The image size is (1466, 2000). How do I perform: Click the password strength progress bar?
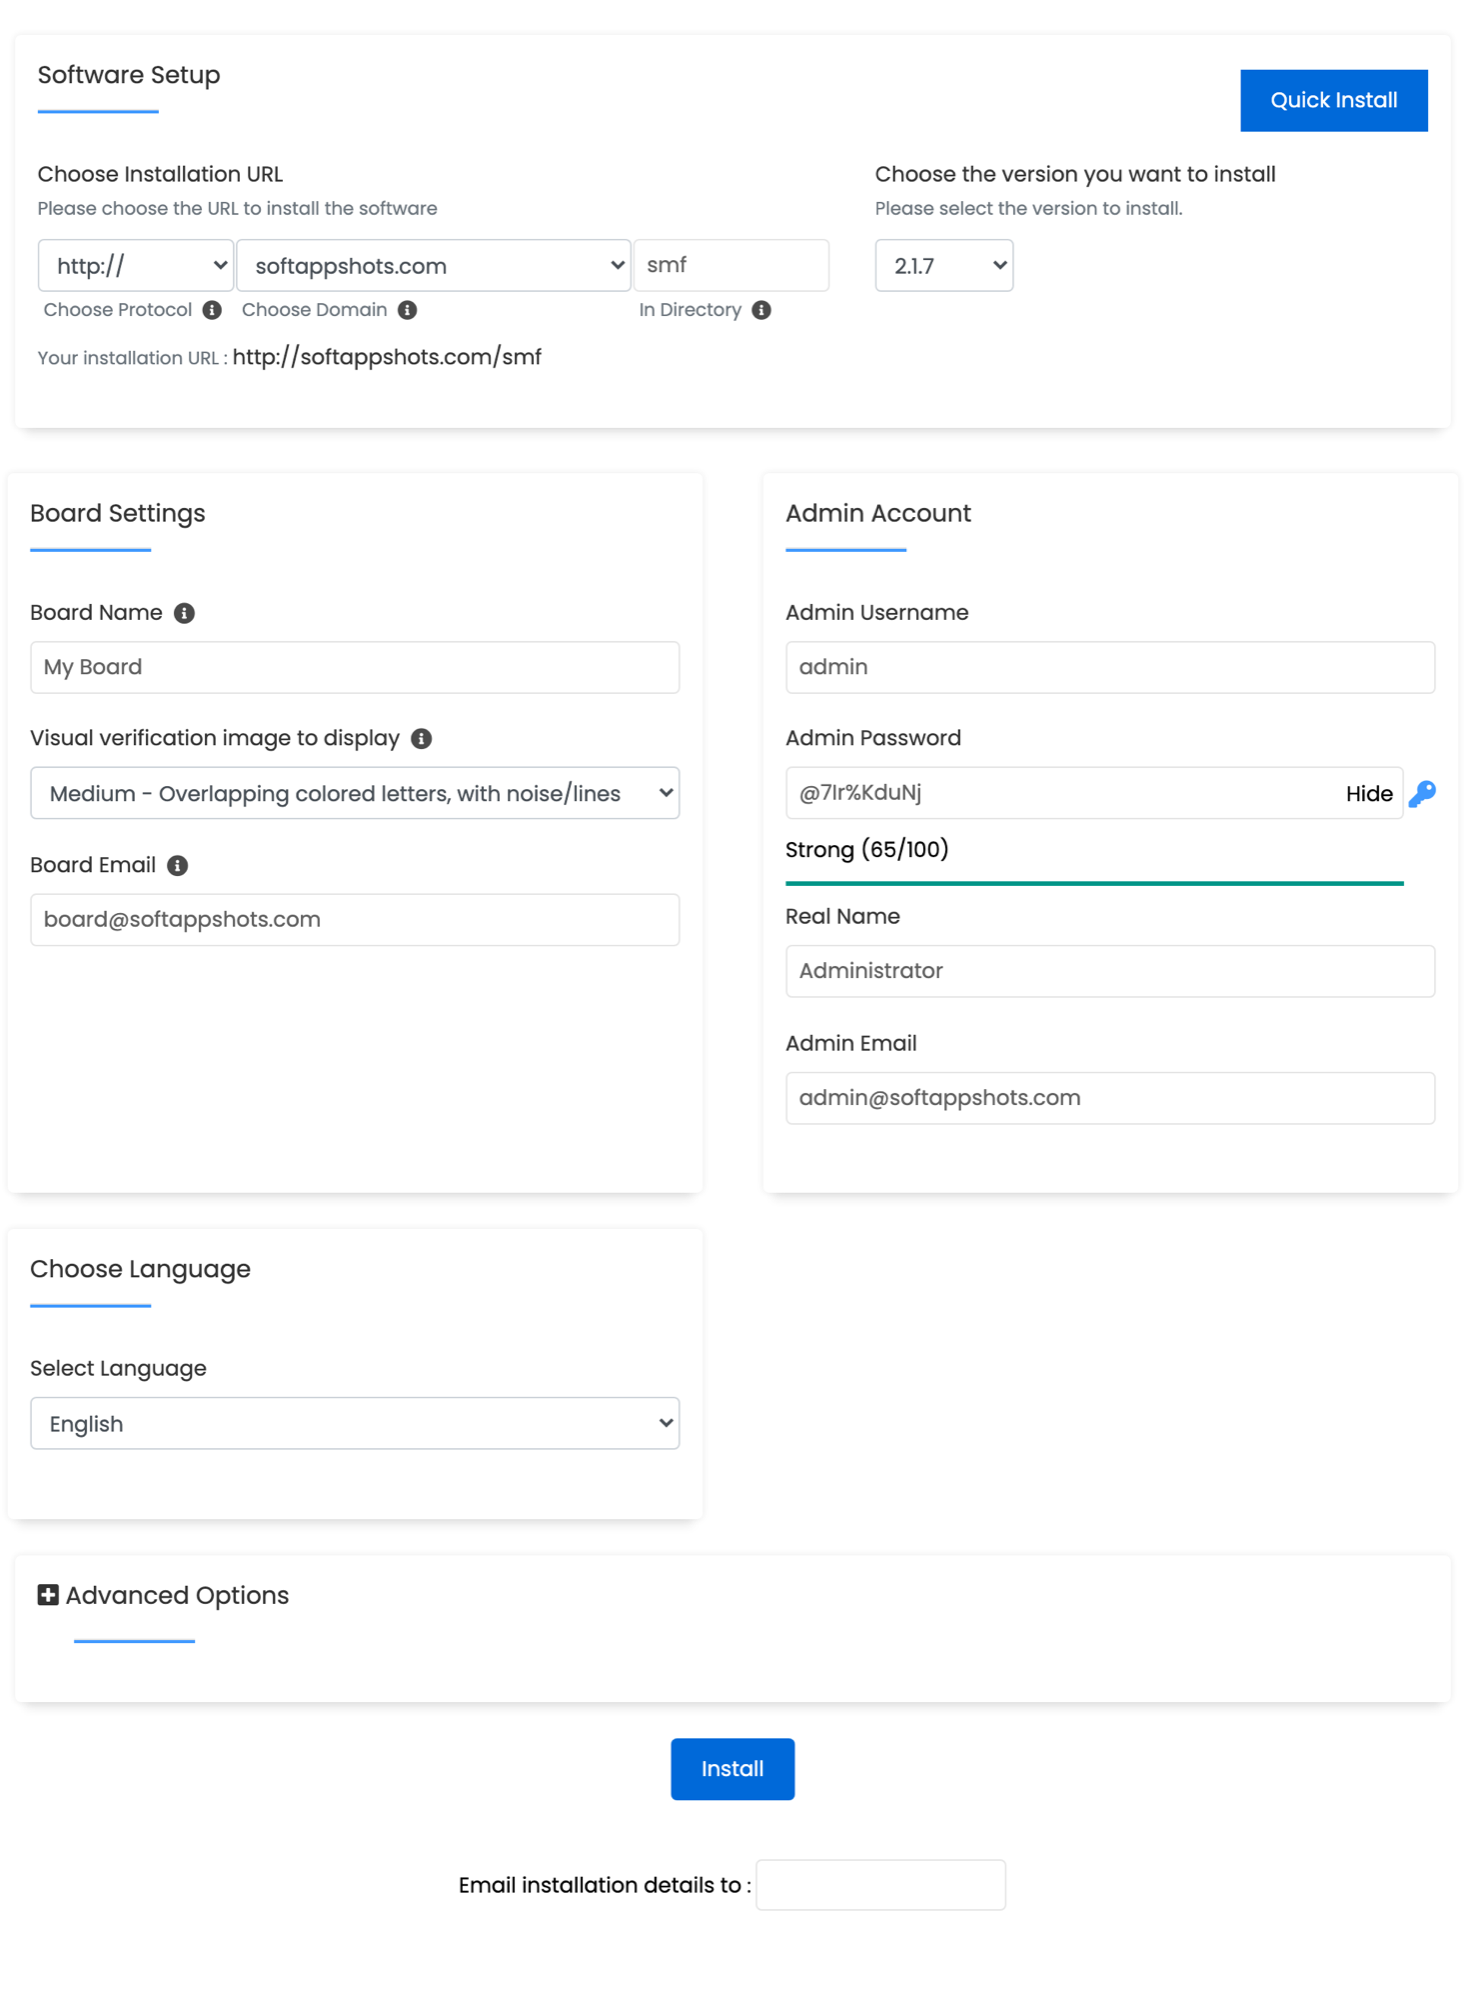click(1094, 882)
